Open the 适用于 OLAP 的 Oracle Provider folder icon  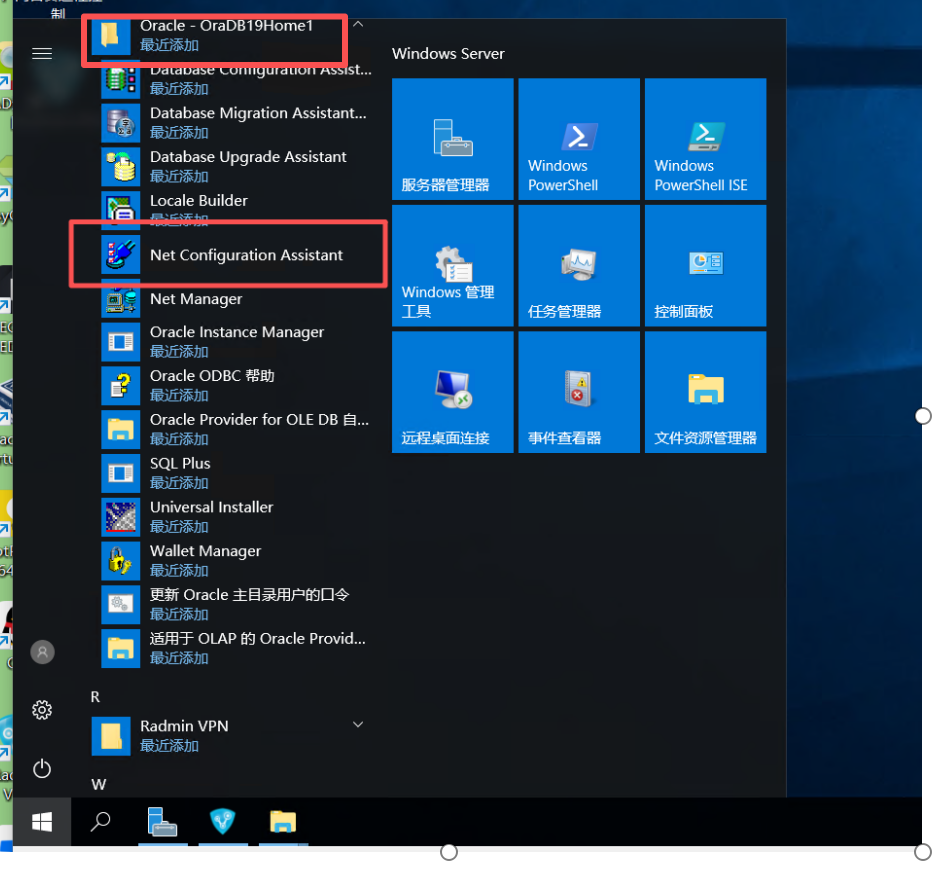click(x=120, y=648)
